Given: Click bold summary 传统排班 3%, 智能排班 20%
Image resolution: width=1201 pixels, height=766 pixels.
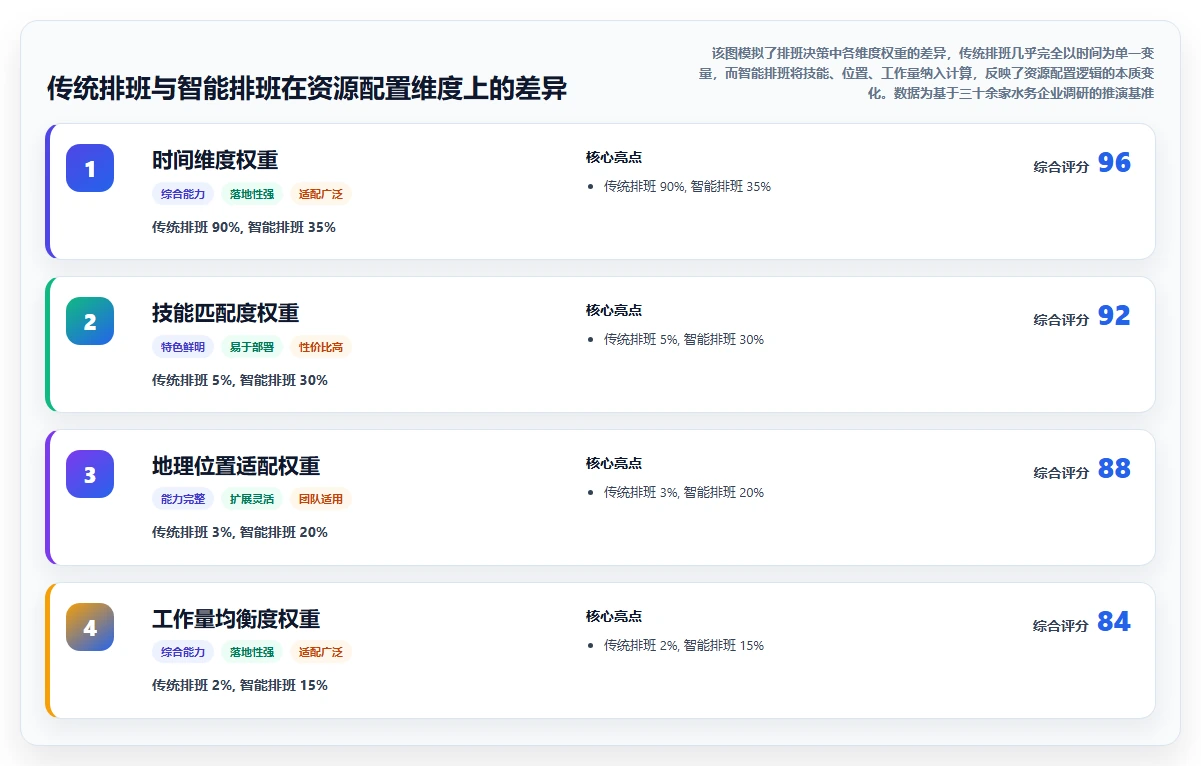Looking at the screenshot, I should click(x=240, y=532).
